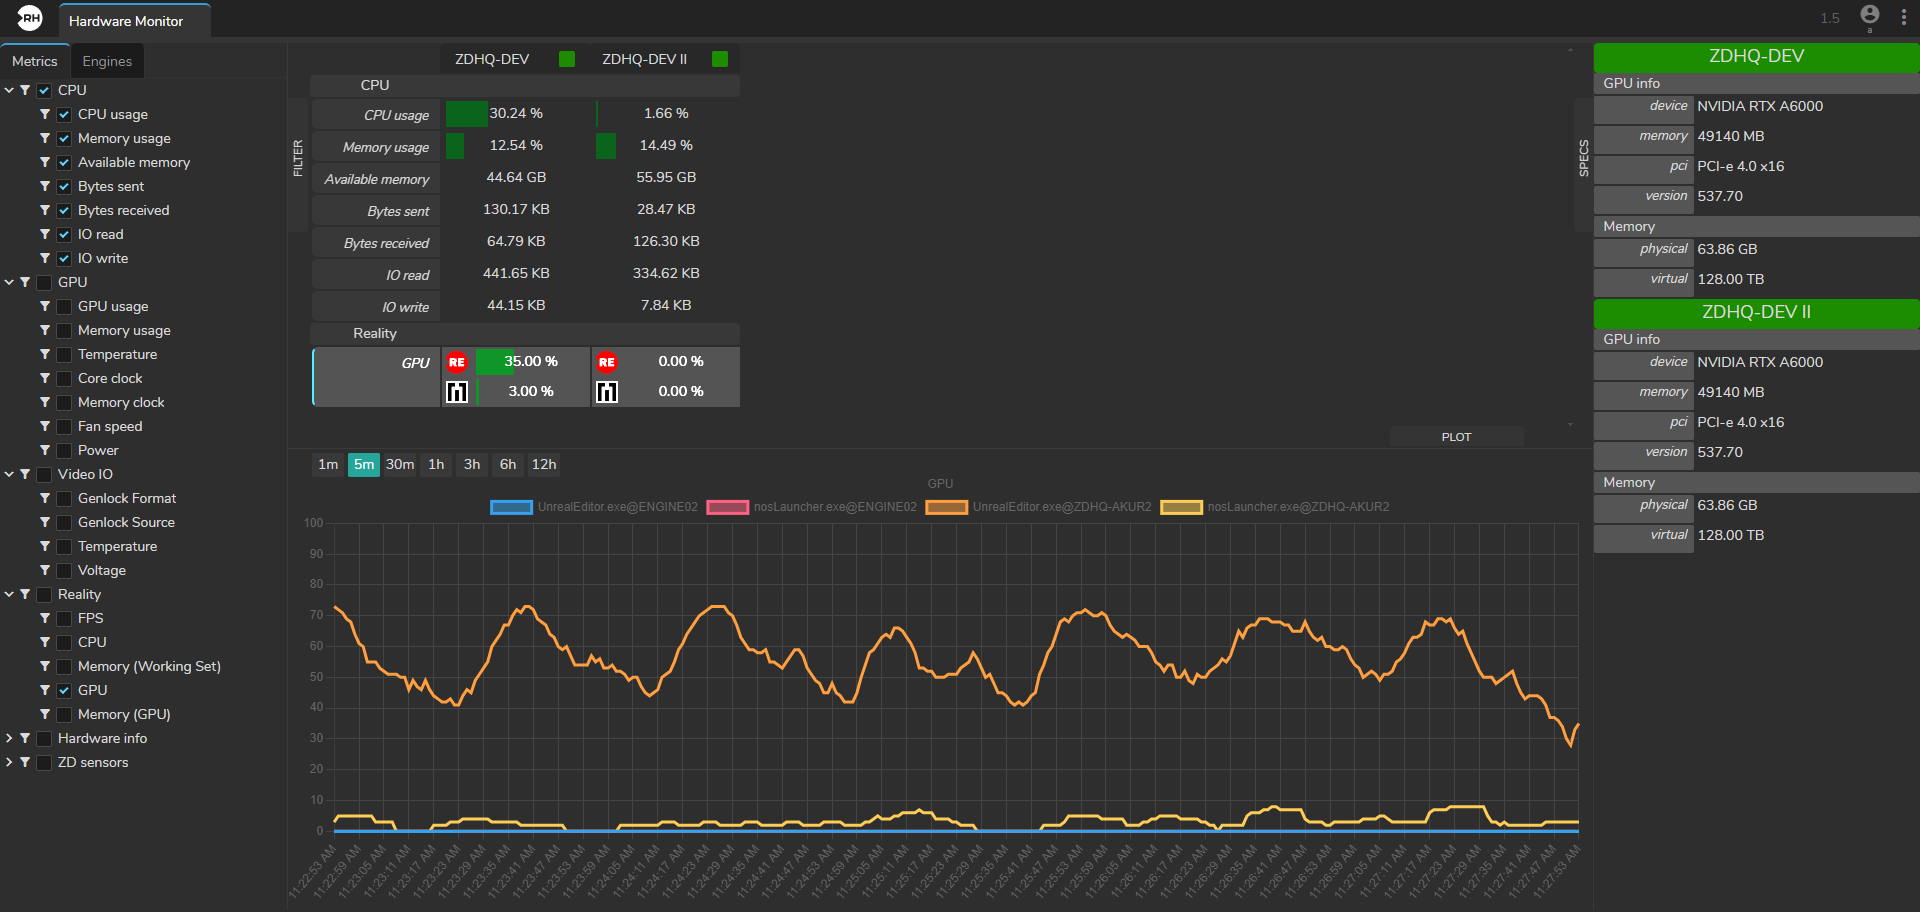The height and width of the screenshot is (912, 1920).
Task: Click the nosLauncher icon under ZDHQ-DEV II
Action: [x=607, y=392]
